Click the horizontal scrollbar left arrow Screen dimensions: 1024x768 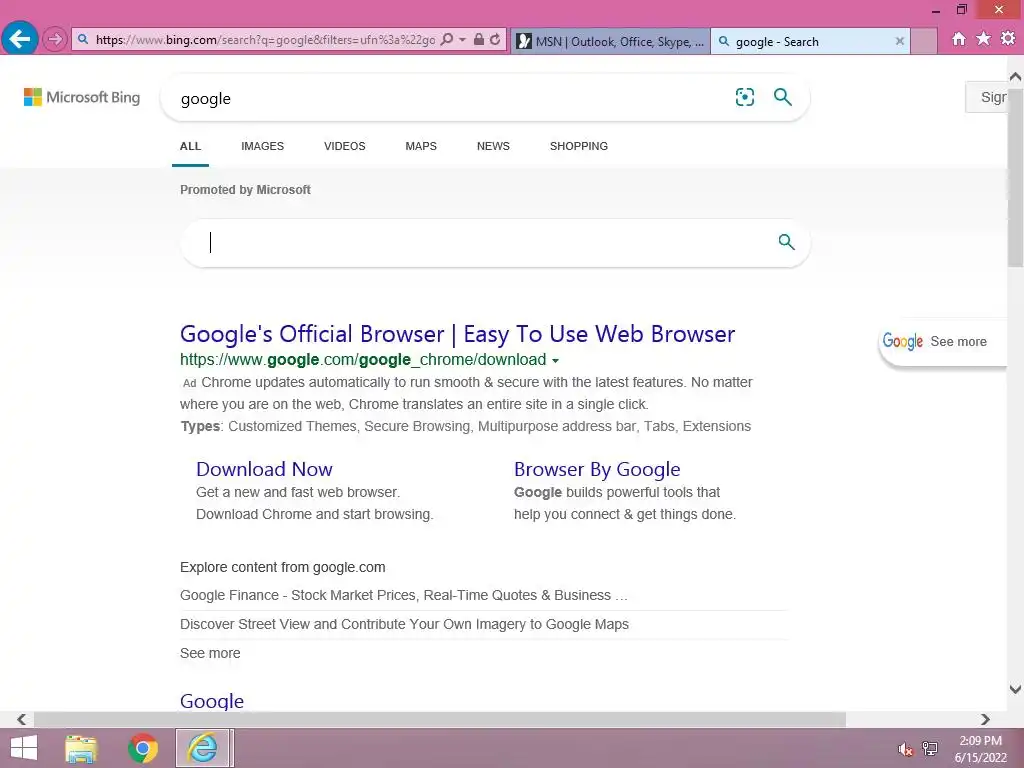tap(22, 720)
